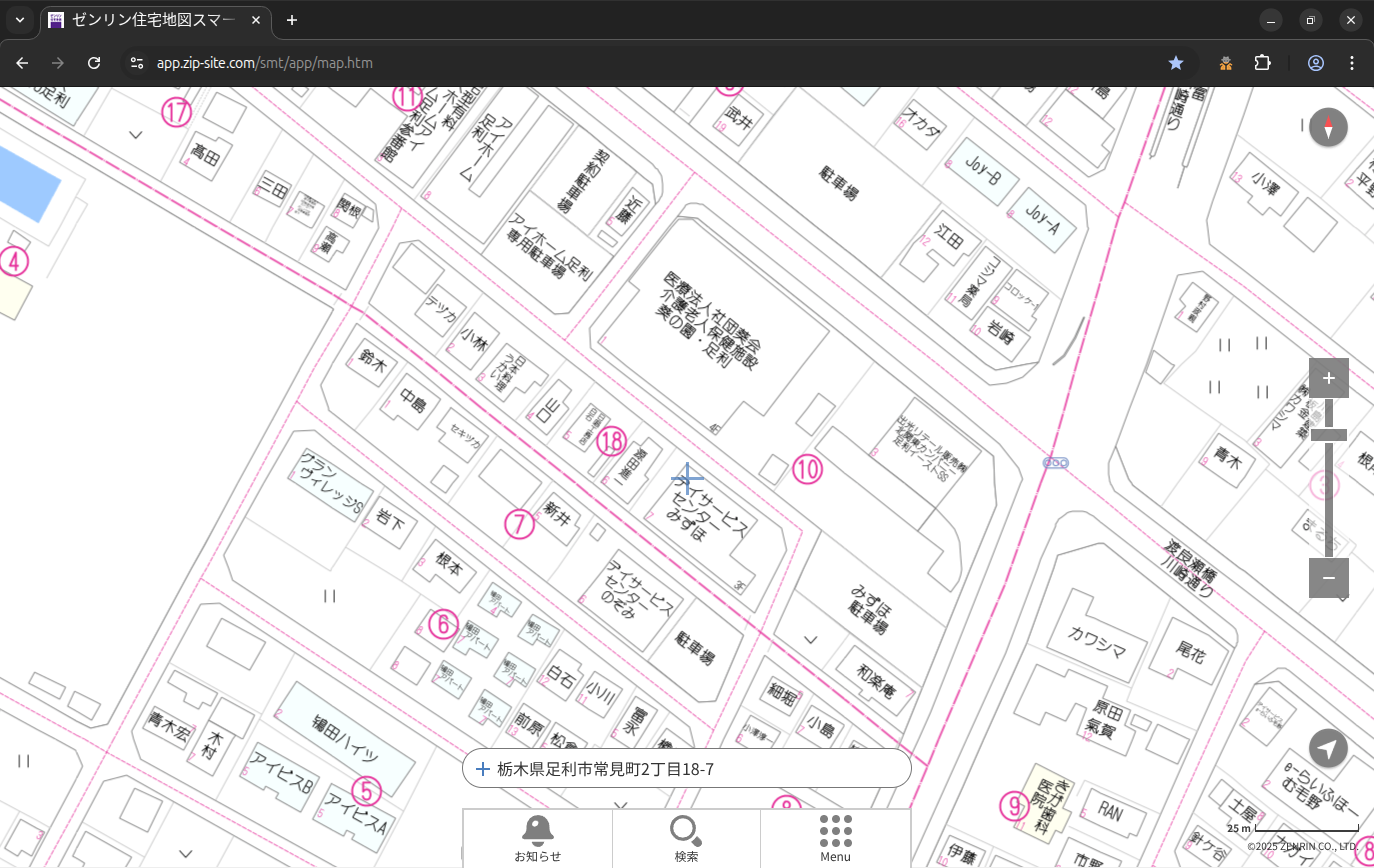Zoom out with the minus button
The height and width of the screenshot is (868, 1374).
point(1328,578)
